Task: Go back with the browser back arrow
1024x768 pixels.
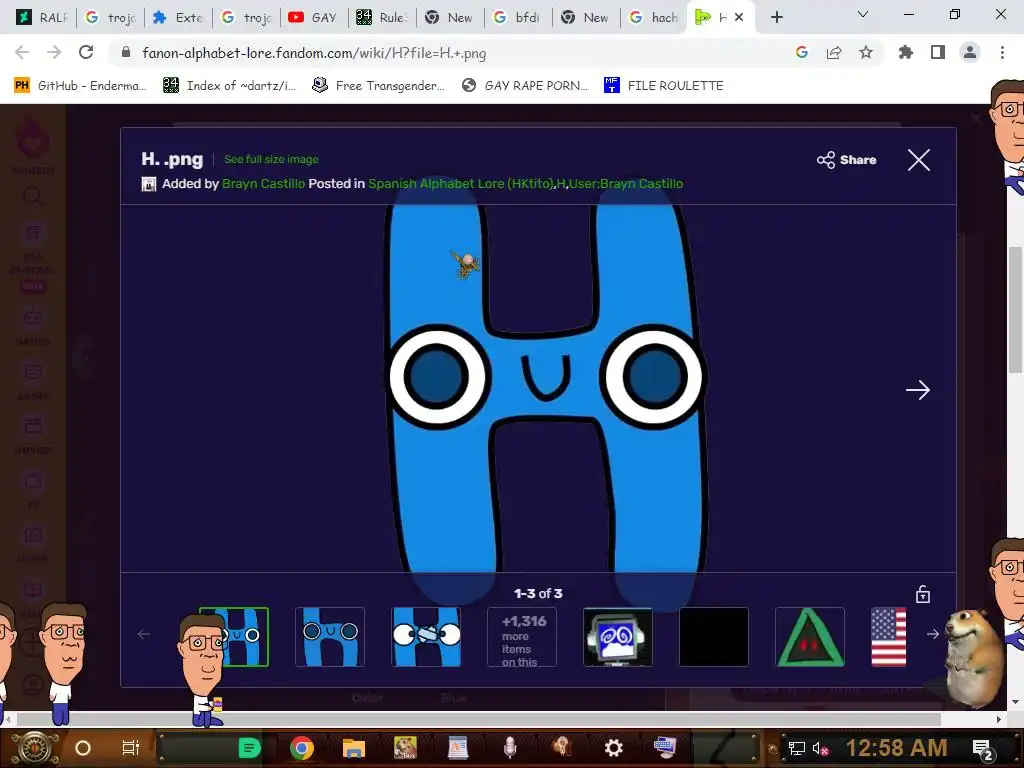Action: point(22,52)
